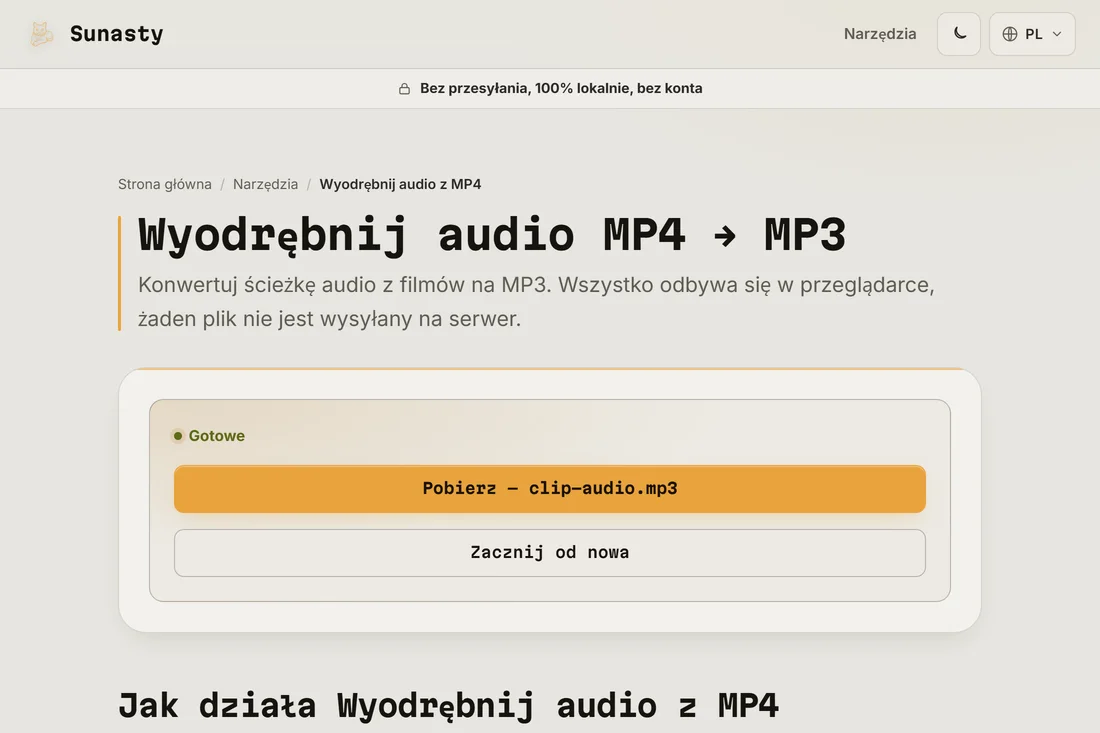Screen dimensions: 1100x733
Task: Select the privacy banner text 'Bez przesyłania, 100% lokalnie, bez konta'
Action: click(x=561, y=88)
